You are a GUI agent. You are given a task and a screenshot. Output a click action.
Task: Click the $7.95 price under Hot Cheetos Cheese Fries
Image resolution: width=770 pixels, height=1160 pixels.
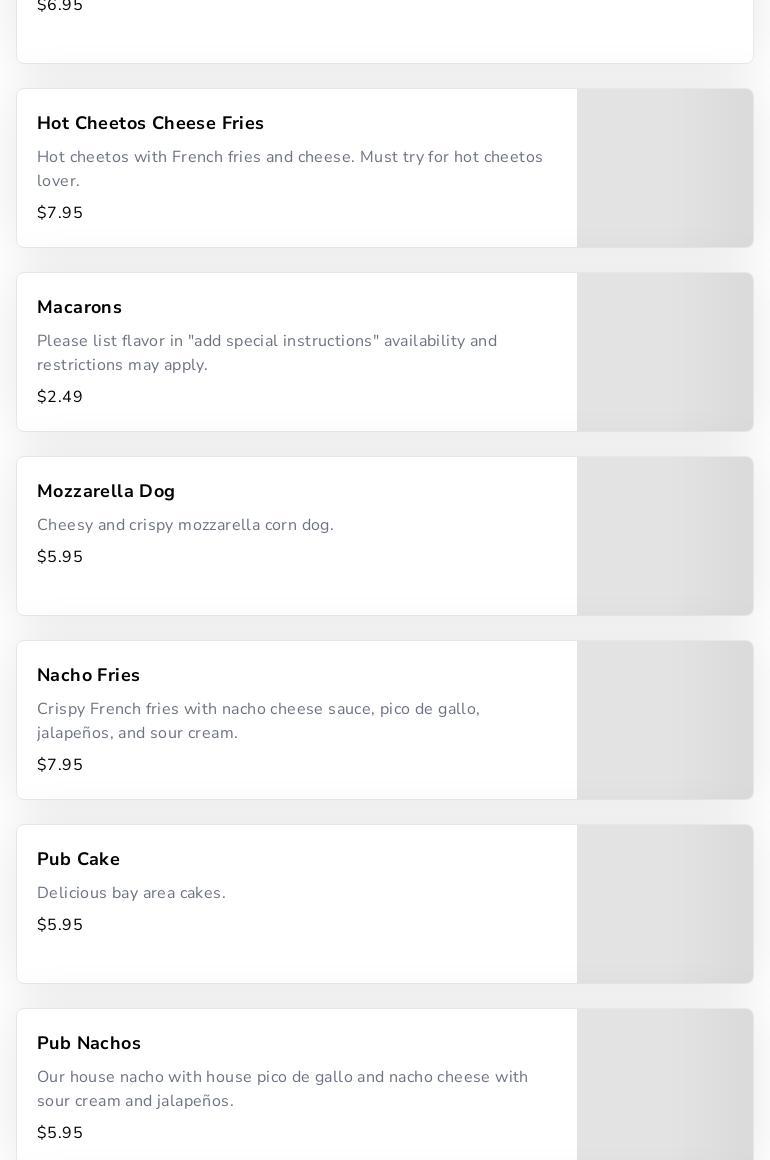(x=60, y=213)
